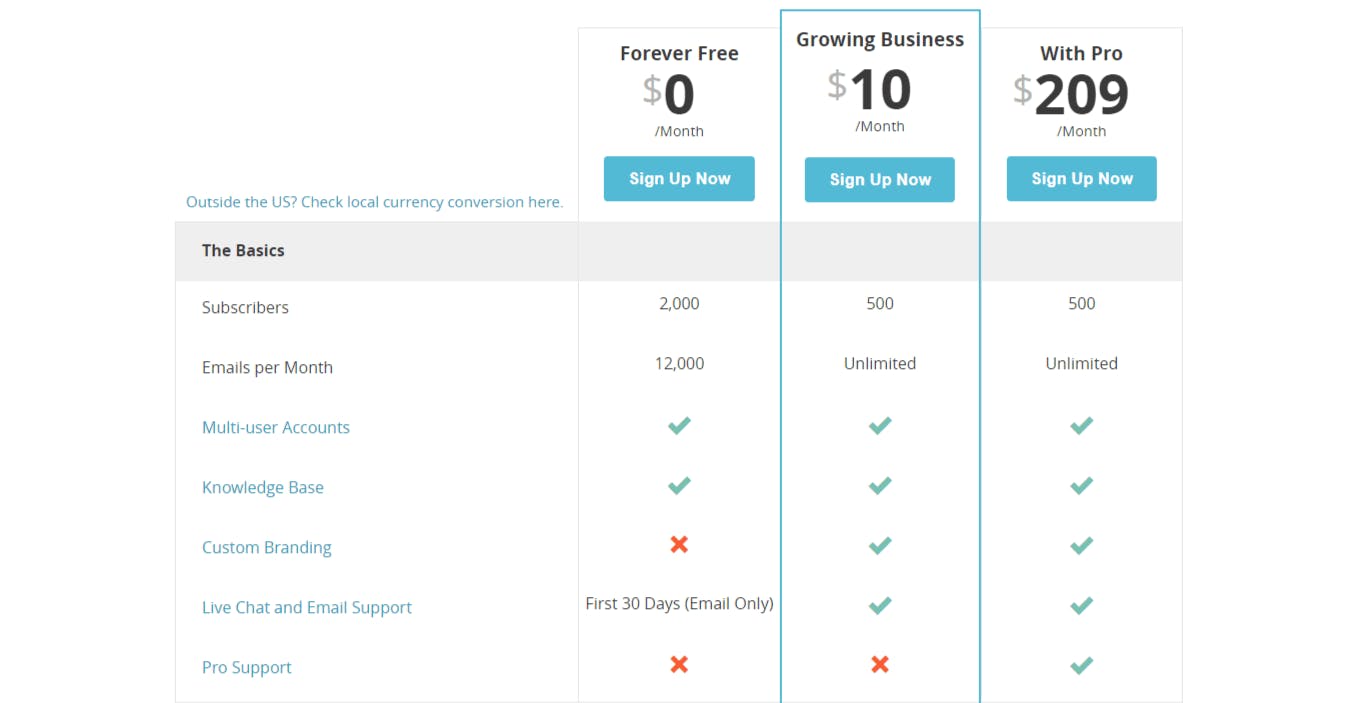Open the Pro Support feature link

(247, 667)
